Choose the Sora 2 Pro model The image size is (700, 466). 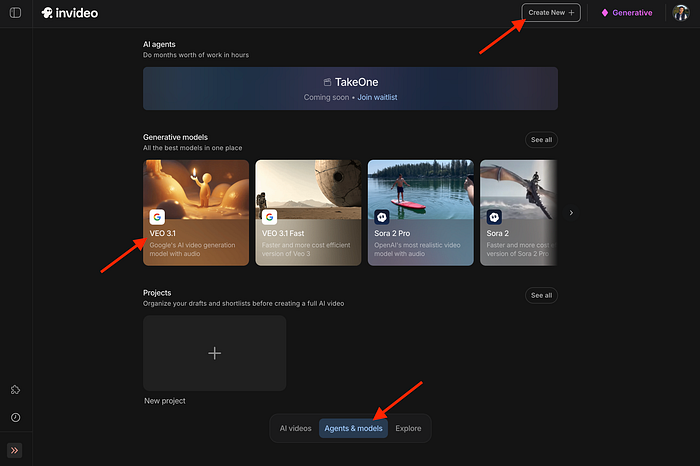[x=420, y=212]
